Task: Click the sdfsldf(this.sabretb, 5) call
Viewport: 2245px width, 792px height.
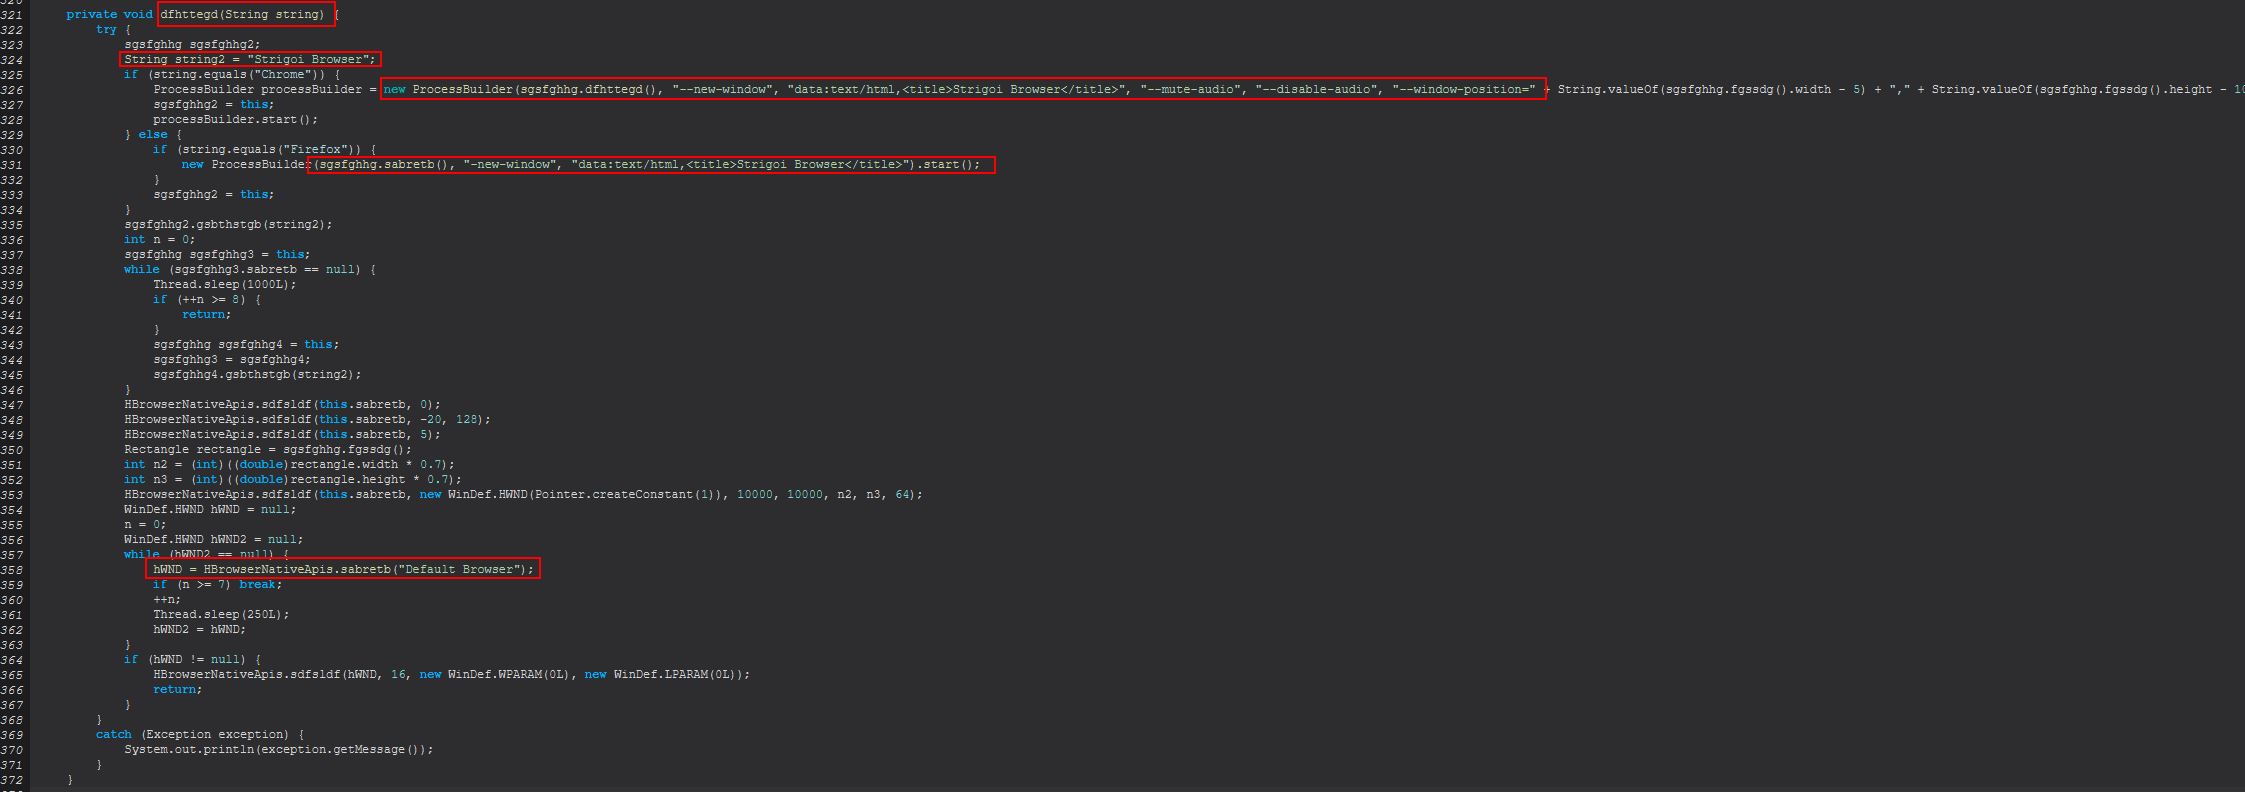Action: pyautogui.click(x=282, y=434)
